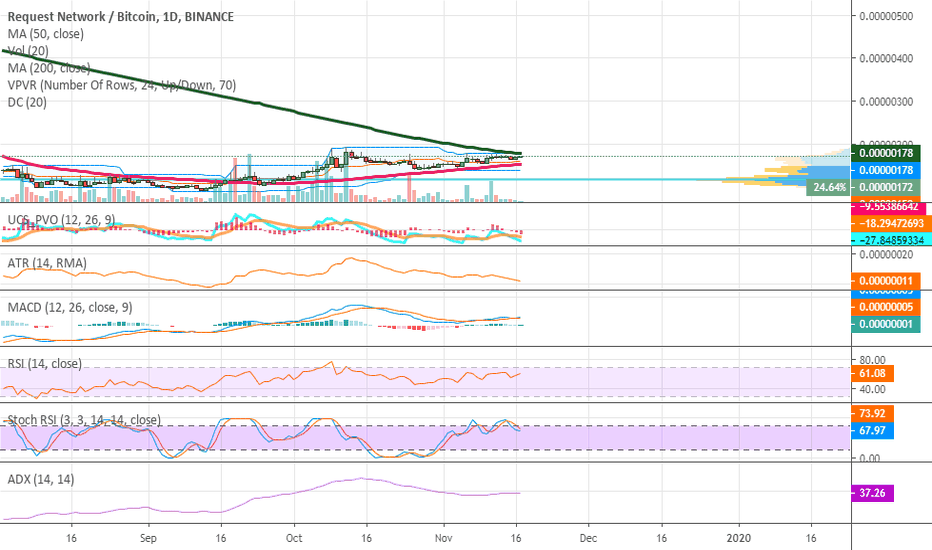Click the Nov label on time axis
This screenshot has width=932, height=550.
[x=443, y=538]
